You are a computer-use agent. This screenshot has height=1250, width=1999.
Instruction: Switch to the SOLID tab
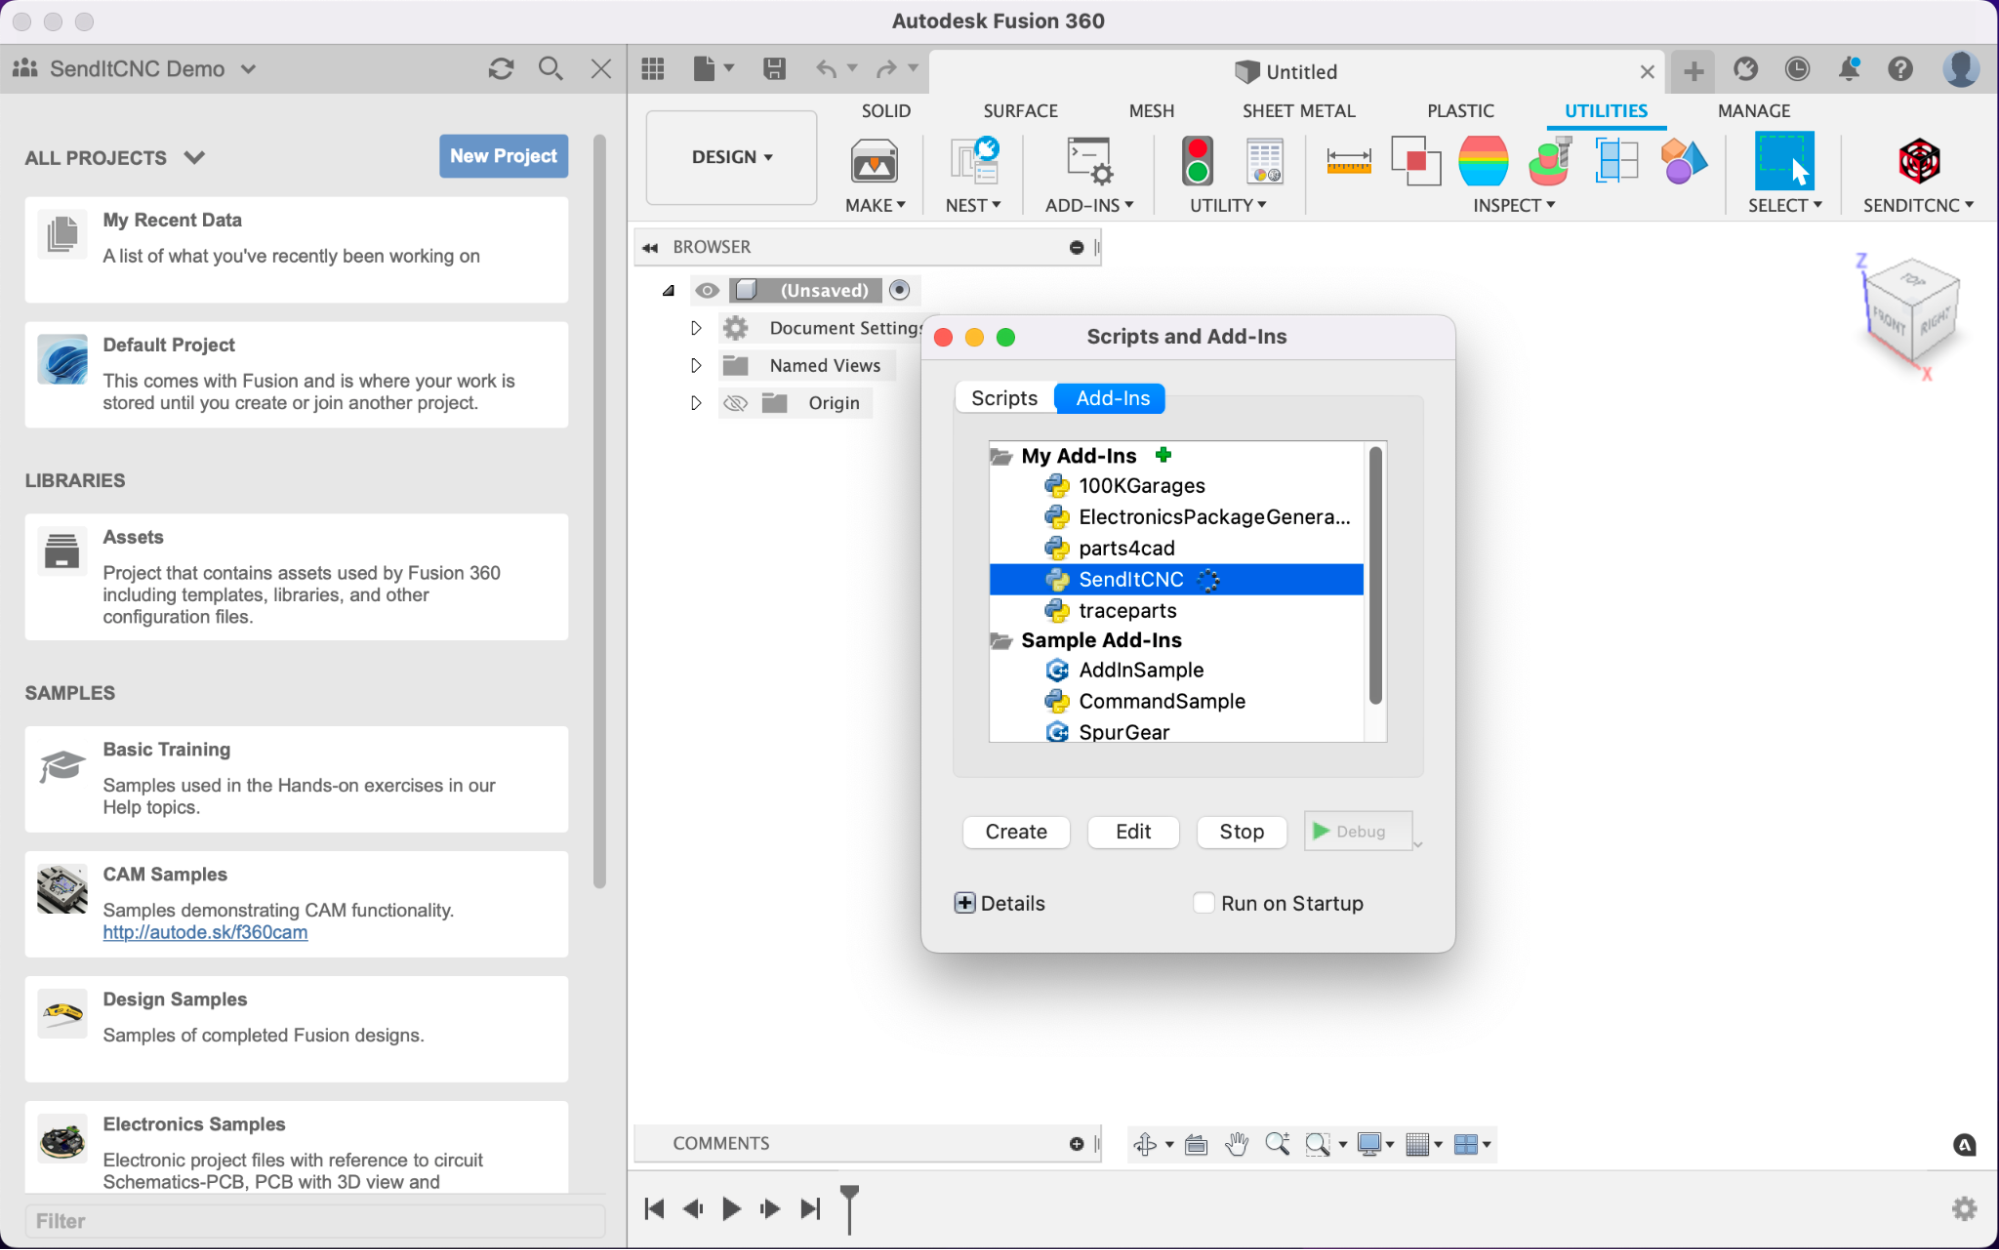pos(886,111)
